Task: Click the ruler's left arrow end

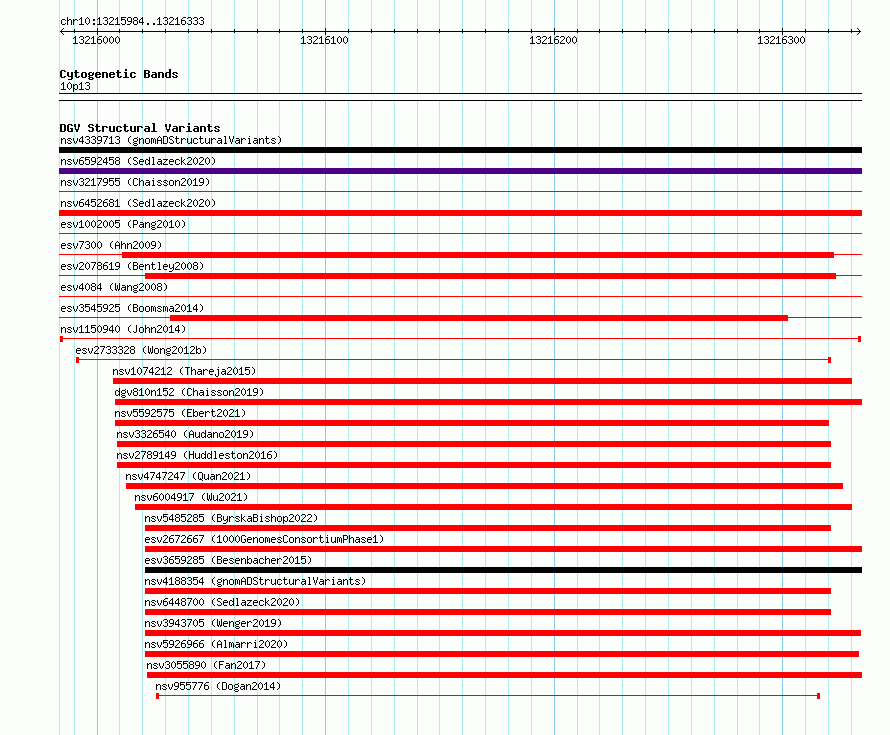Action: pyautogui.click(x=62, y=31)
